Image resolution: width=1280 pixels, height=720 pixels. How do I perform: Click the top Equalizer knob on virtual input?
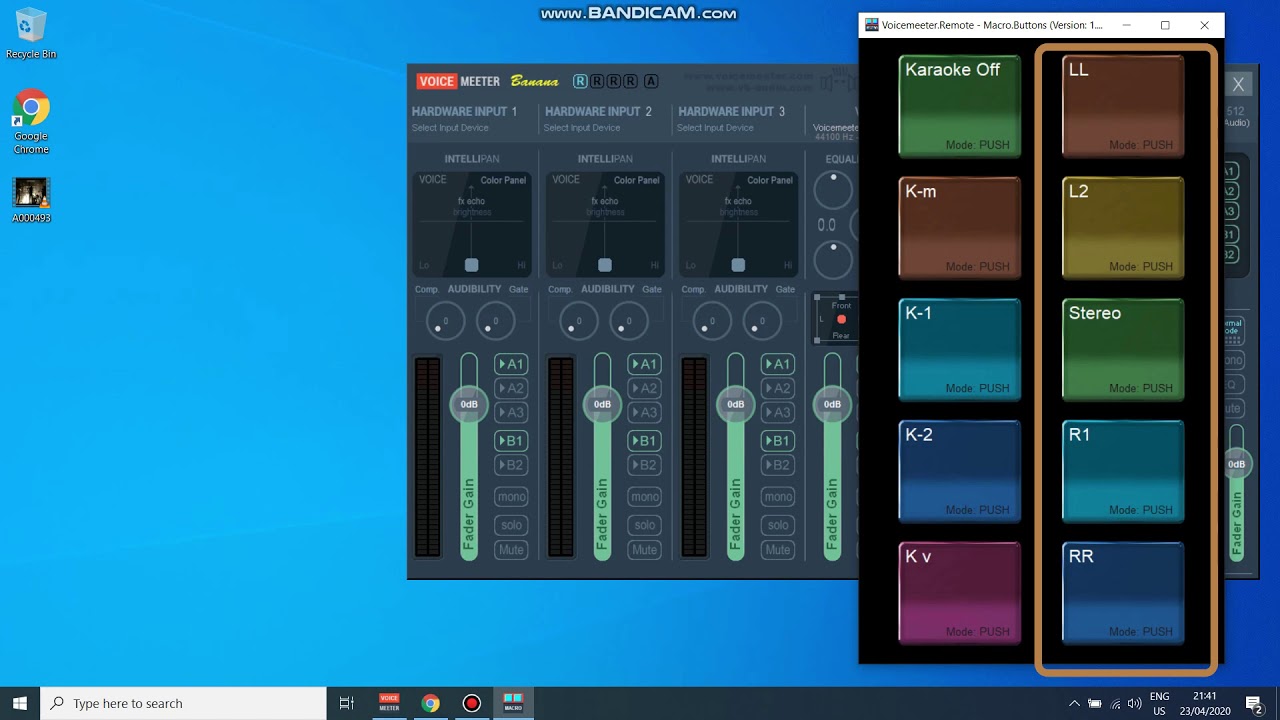(833, 190)
